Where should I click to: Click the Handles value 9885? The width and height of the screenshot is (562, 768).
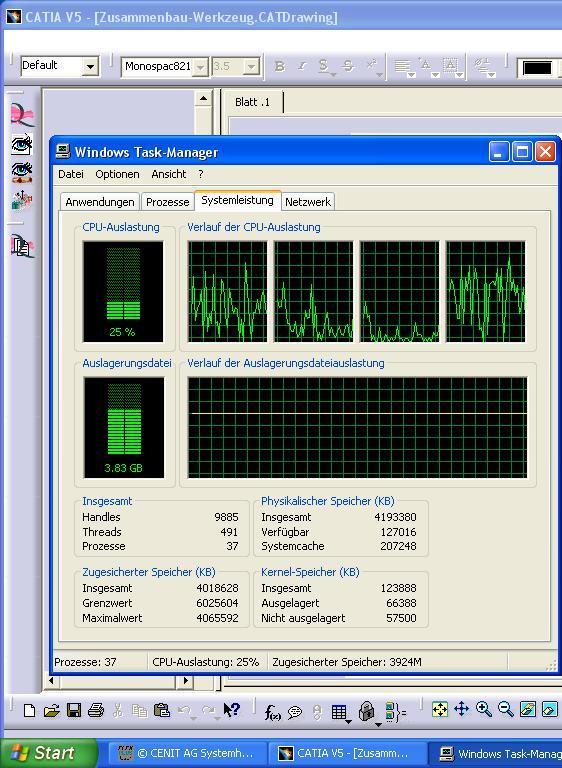click(x=226, y=517)
